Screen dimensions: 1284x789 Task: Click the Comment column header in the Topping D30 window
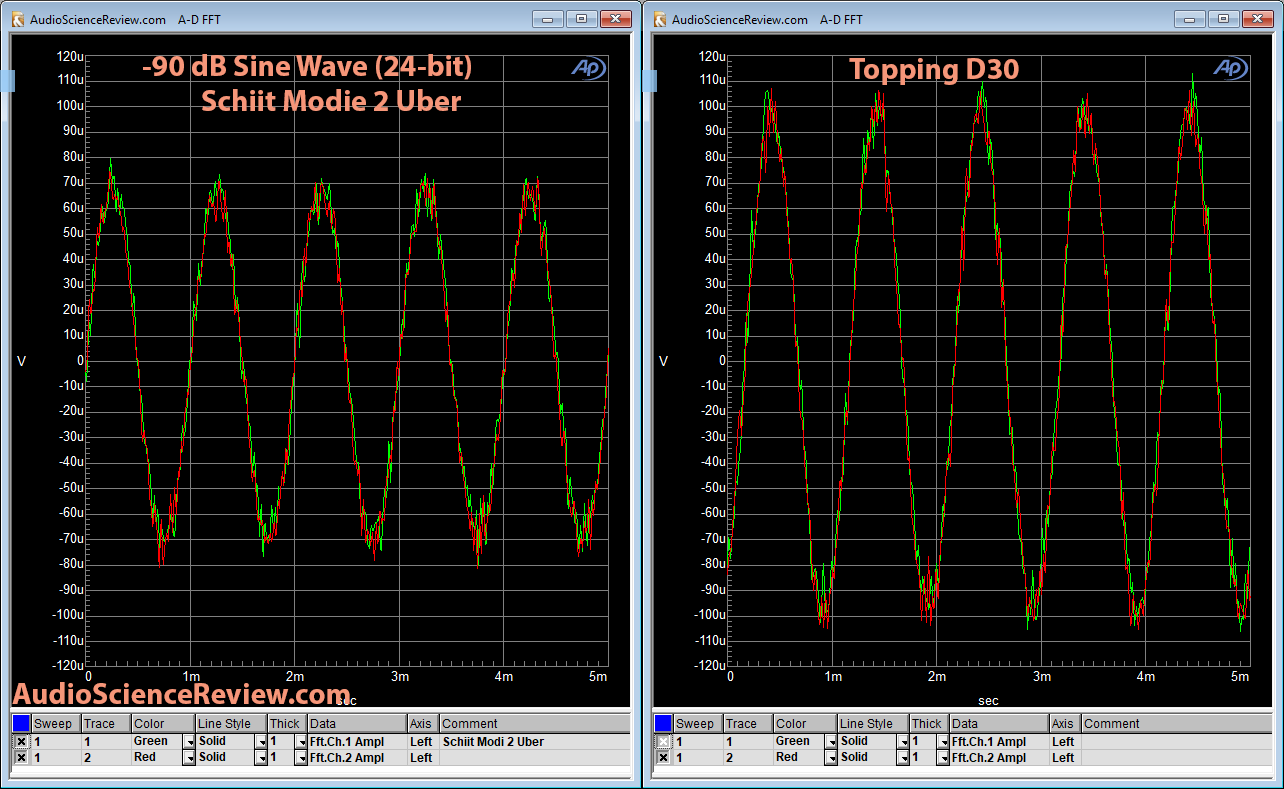(1176, 724)
